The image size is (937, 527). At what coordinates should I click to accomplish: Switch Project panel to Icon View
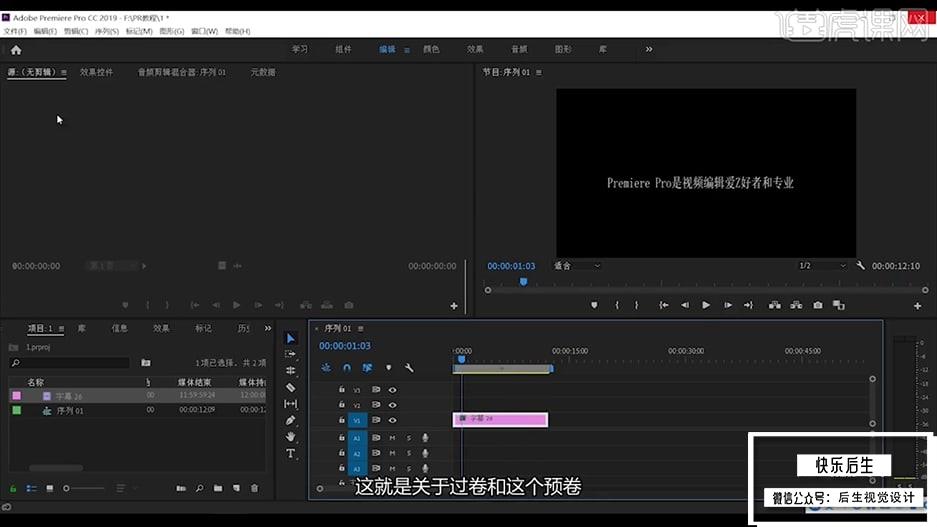pyautogui.click(x=50, y=488)
